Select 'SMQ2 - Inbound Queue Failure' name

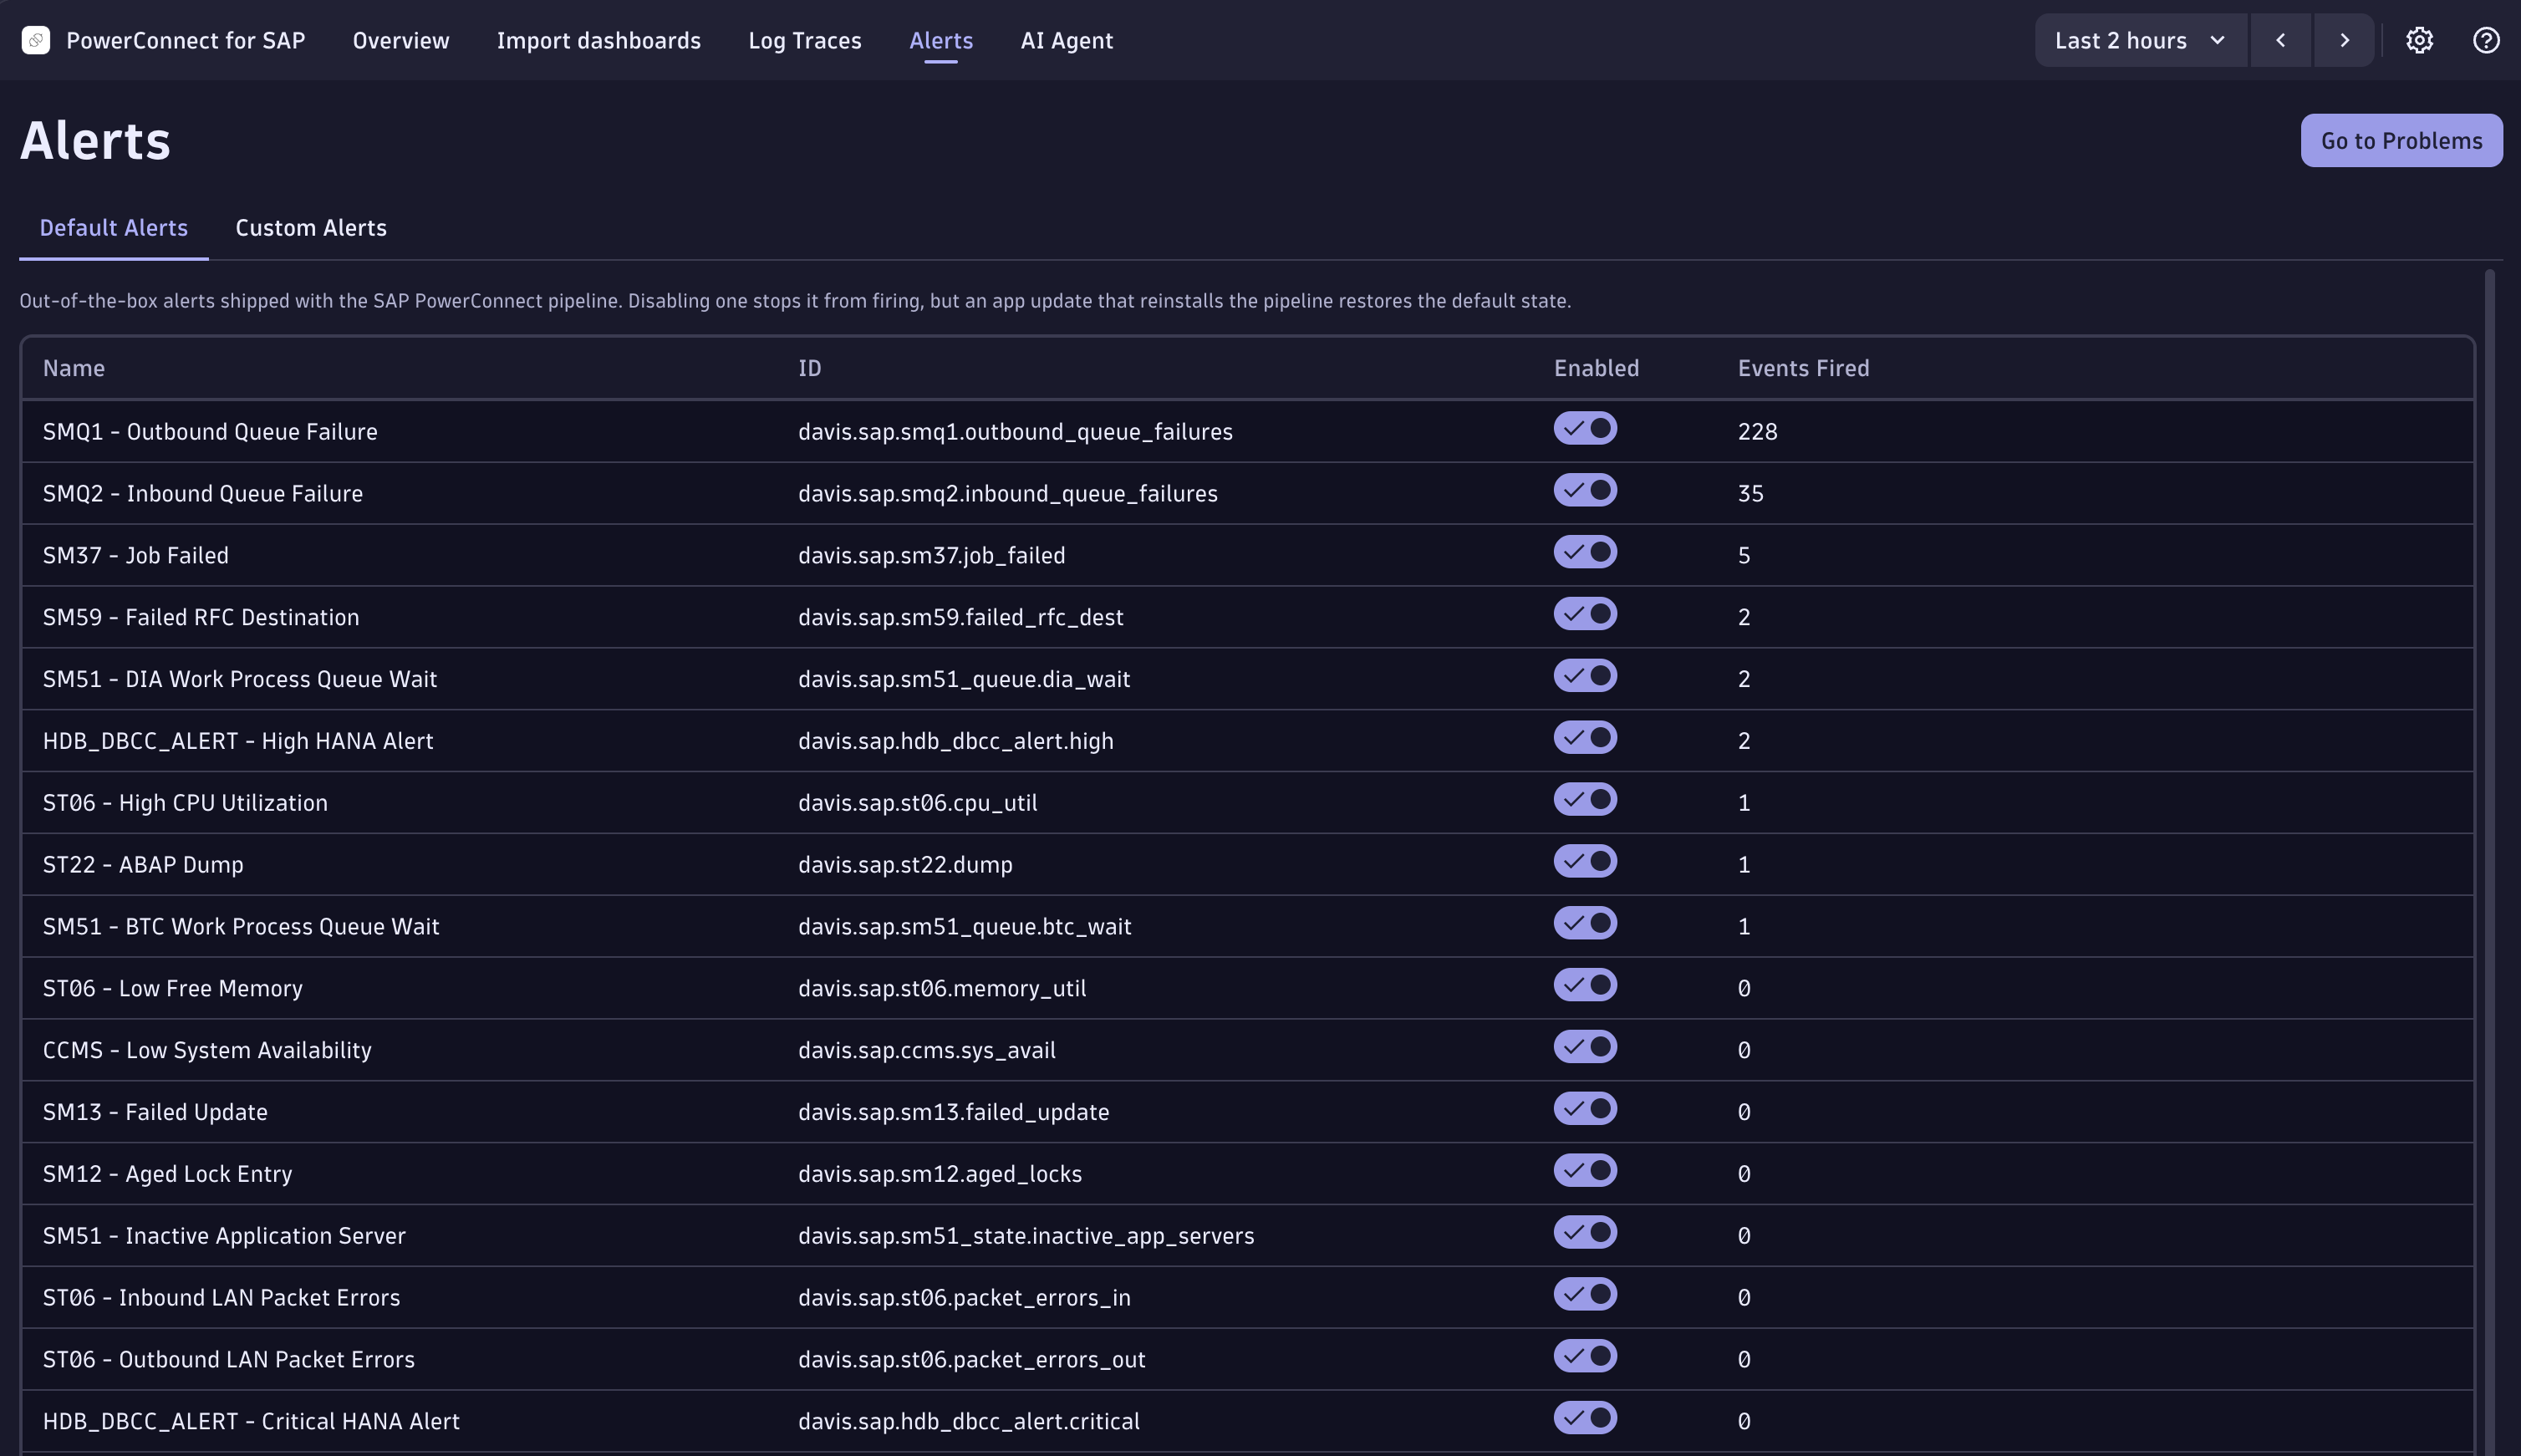(x=203, y=494)
